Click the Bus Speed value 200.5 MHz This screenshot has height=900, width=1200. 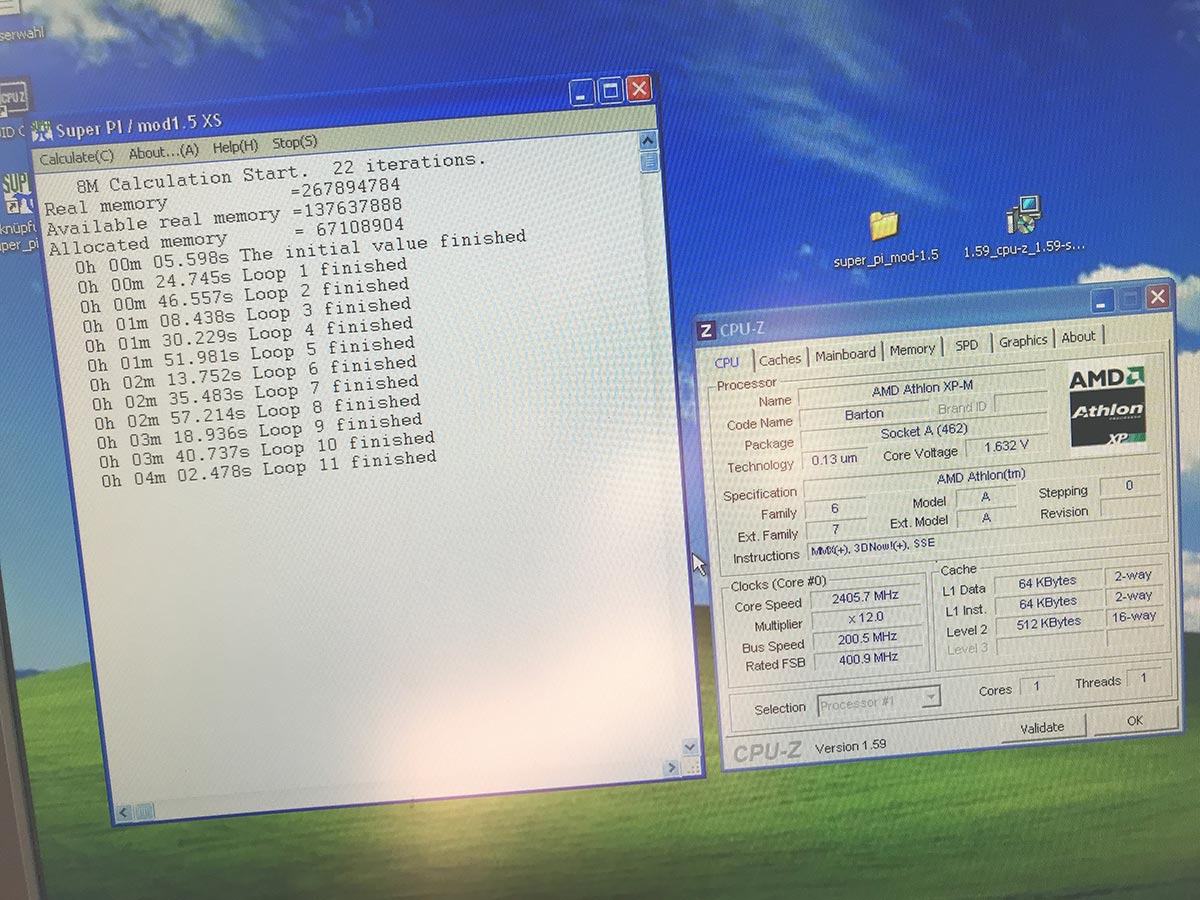(x=868, y=639)
